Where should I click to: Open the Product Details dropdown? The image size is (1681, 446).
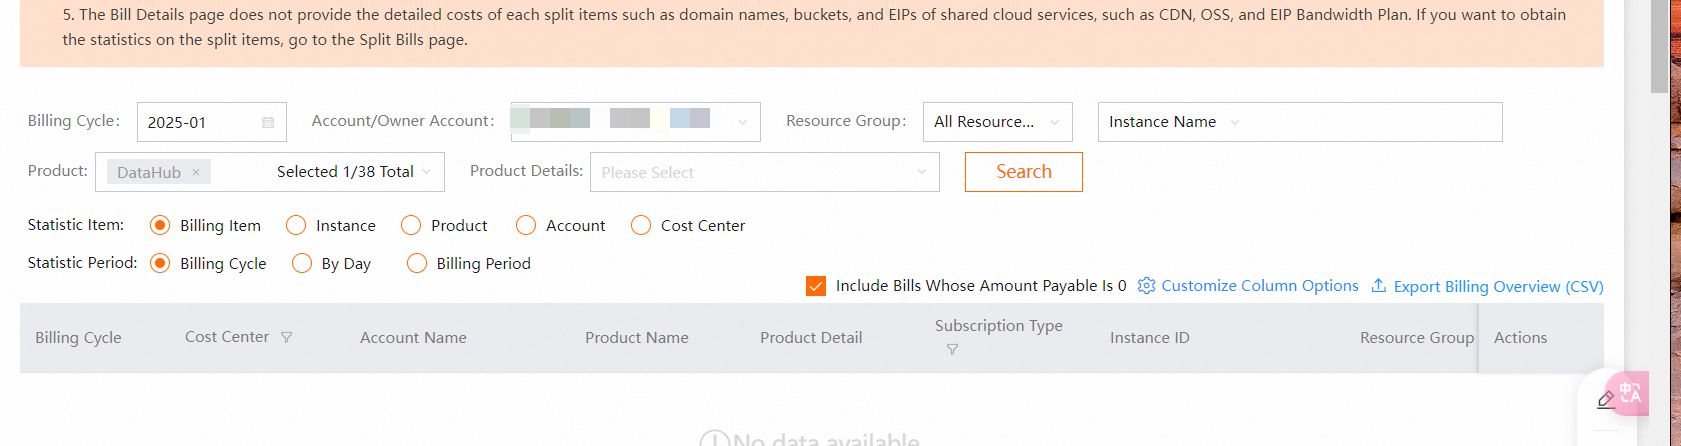[764, 172]
